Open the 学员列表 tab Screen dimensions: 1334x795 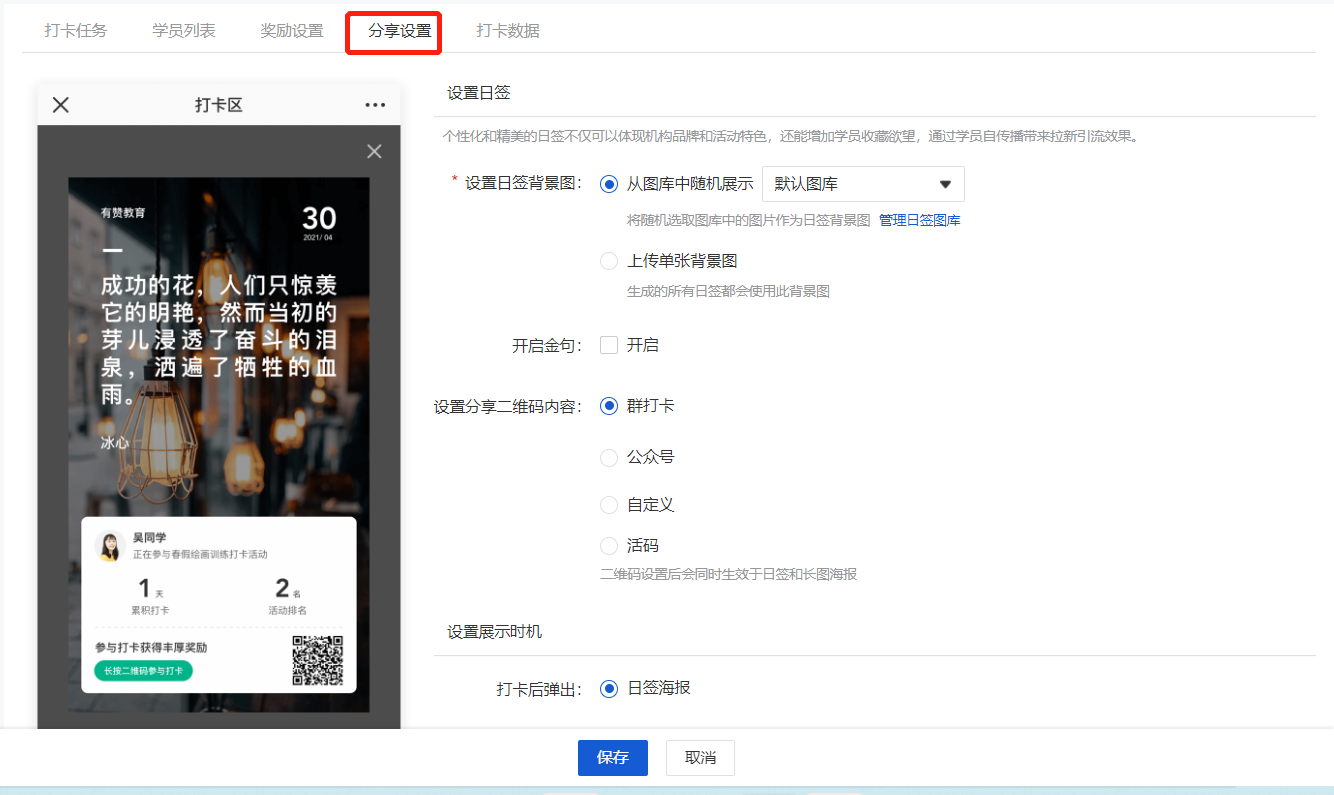pyautogui.click(x=184, y=31)
